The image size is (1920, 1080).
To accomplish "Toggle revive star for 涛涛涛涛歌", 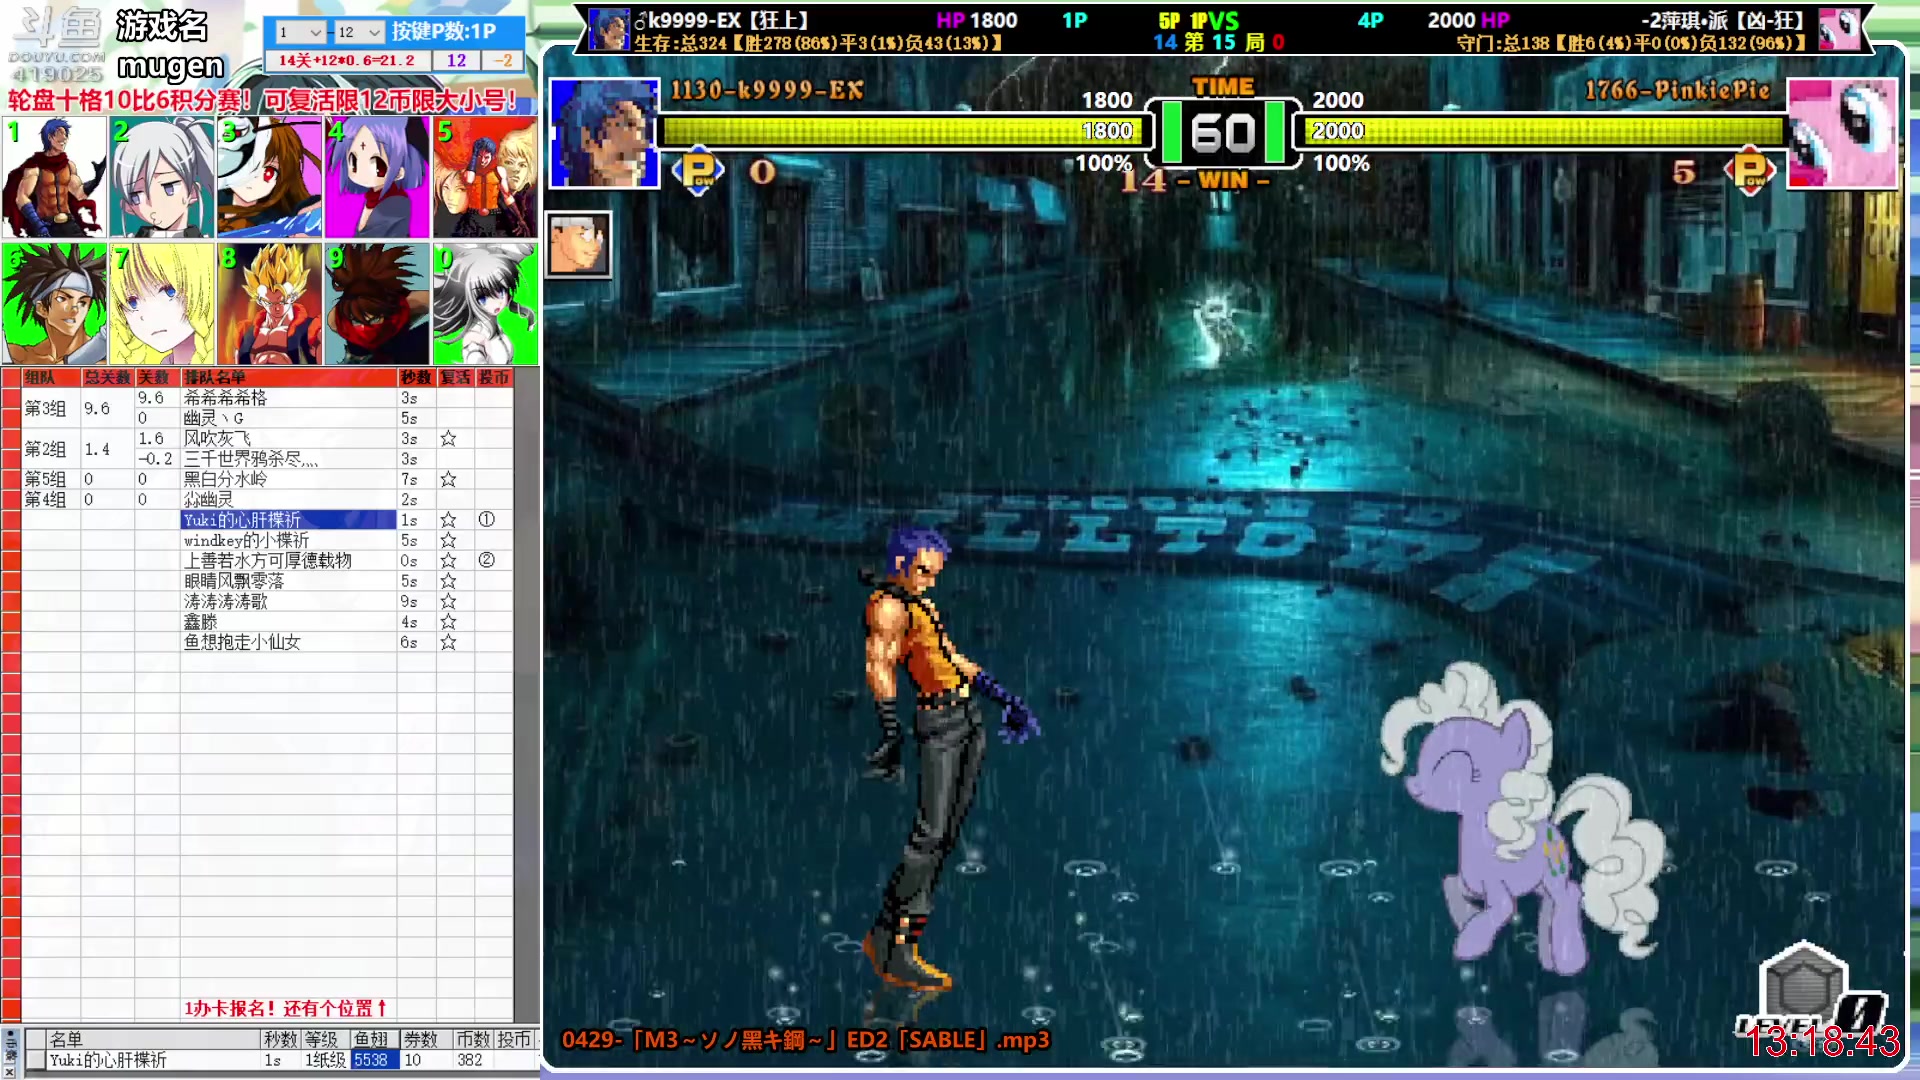I will [x=448, y=601].
